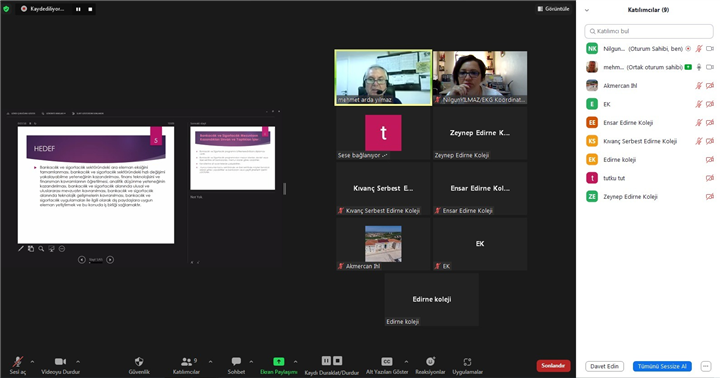The width and height of the screenshot is (720, 378).
Task: Open the Sohbet chat icon
Action: pyautogui.click(x=236, y=362)
